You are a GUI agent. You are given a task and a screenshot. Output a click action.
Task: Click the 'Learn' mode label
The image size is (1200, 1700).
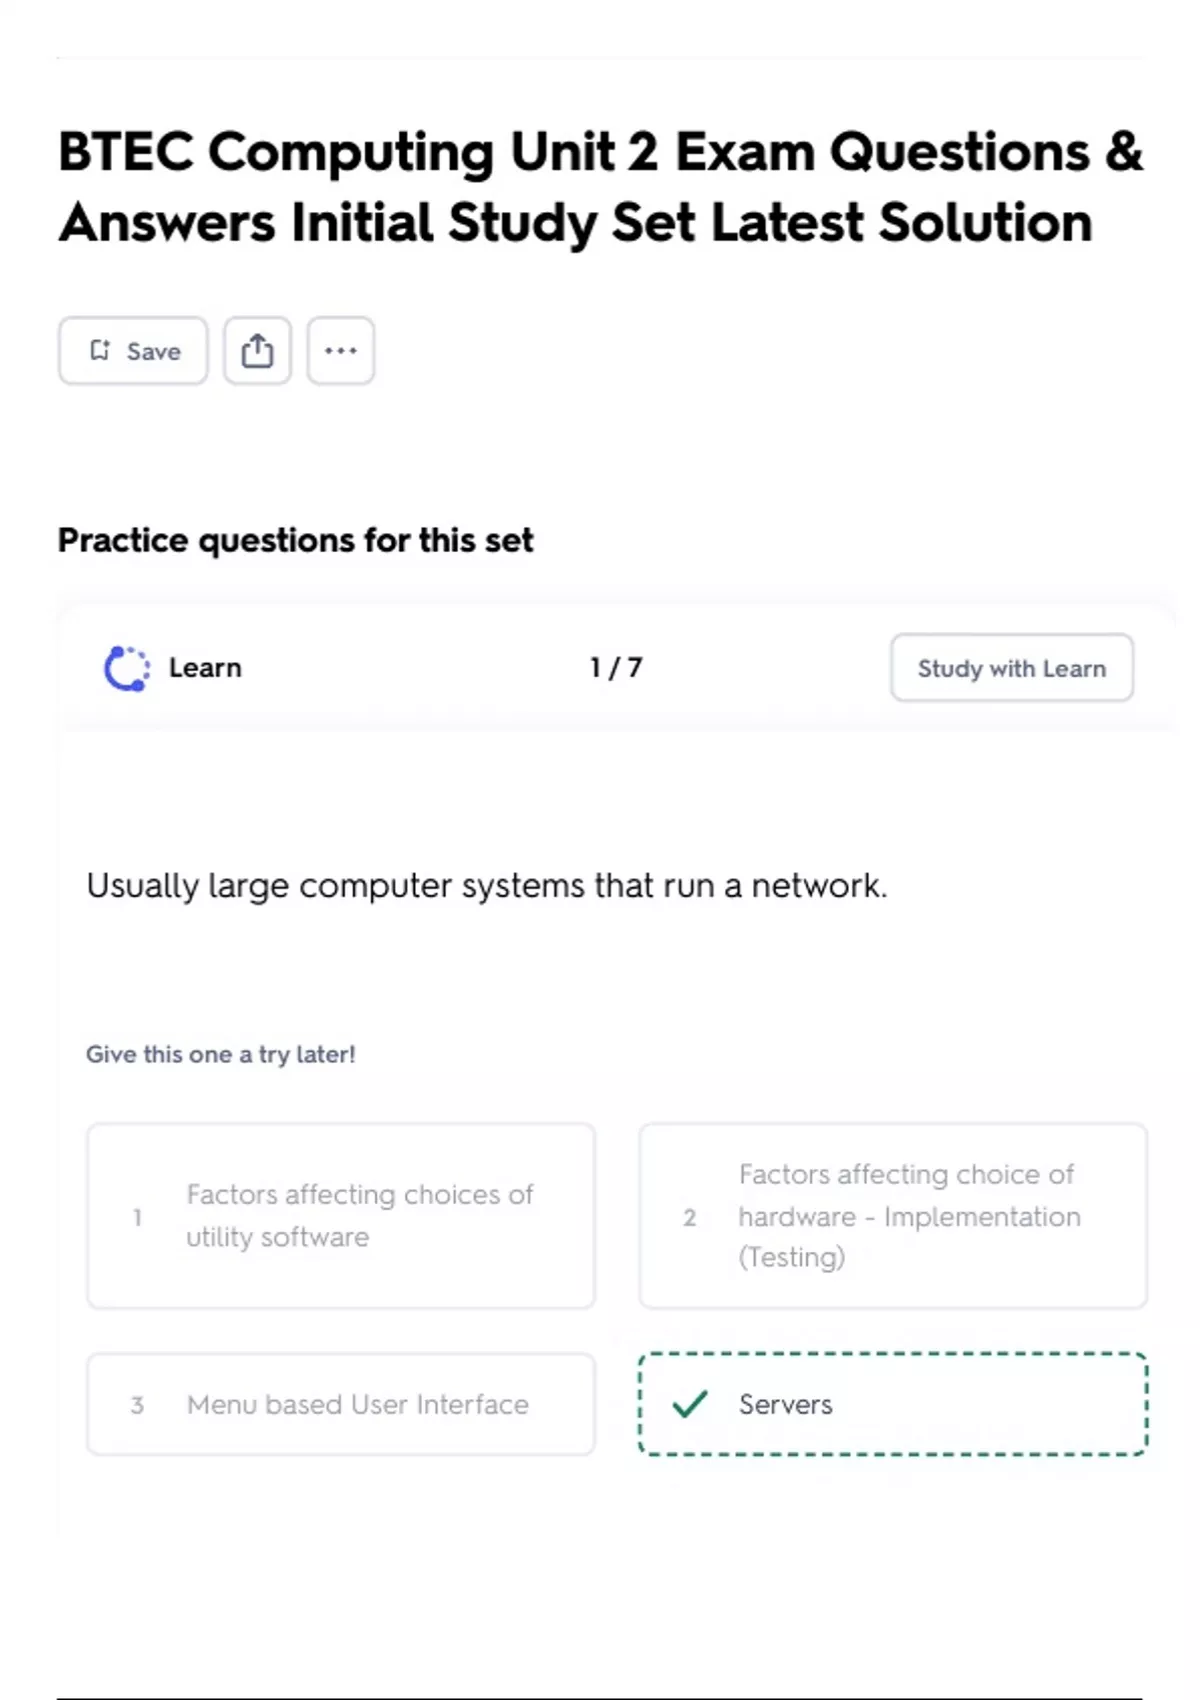tap(205, 667)
